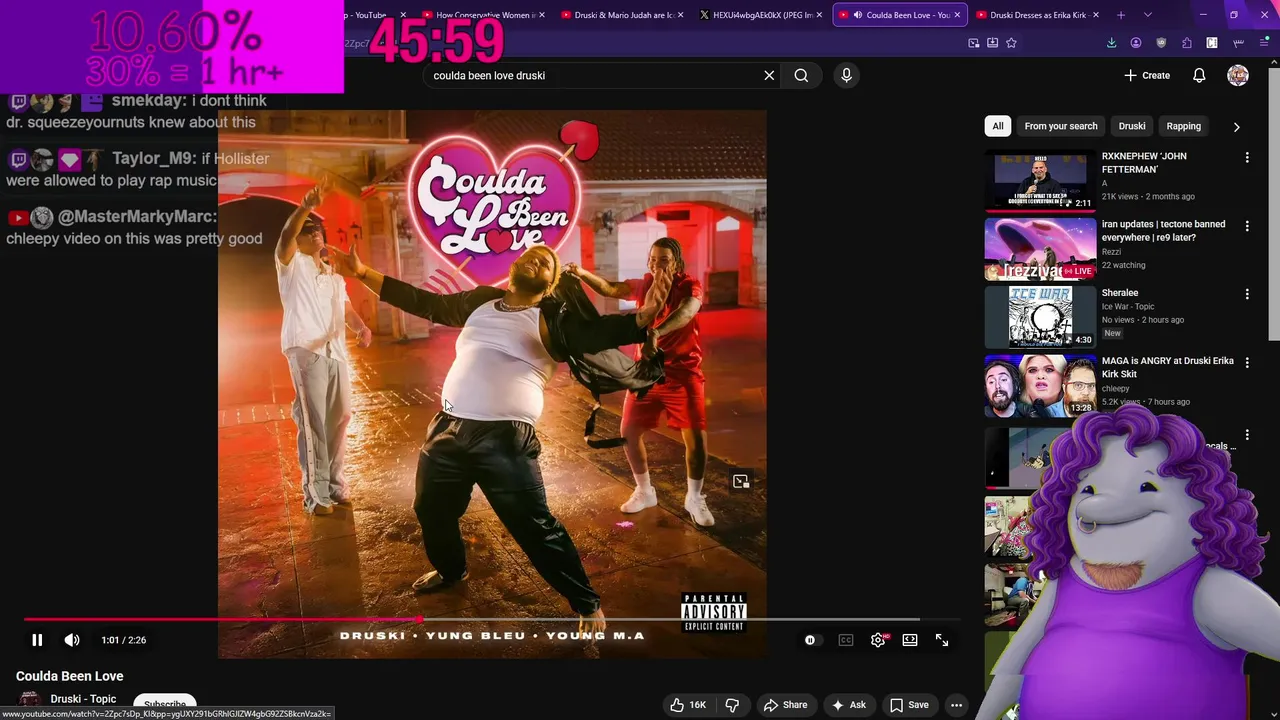Show more filter chips with right arrow
The width and height of the screenshot is (1280, 720).
pyautogui.click(x=1236, y=127)
